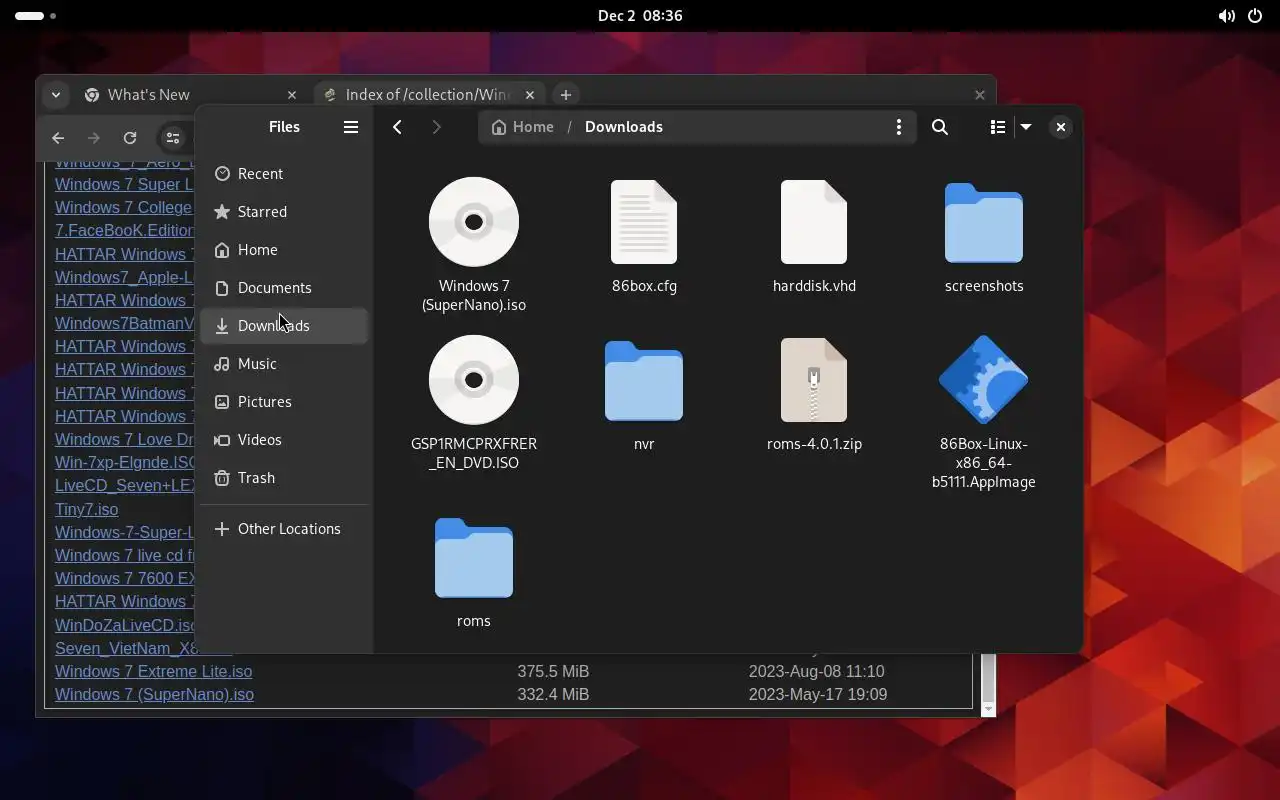Open Music in the sidebar

pos(284,364)
